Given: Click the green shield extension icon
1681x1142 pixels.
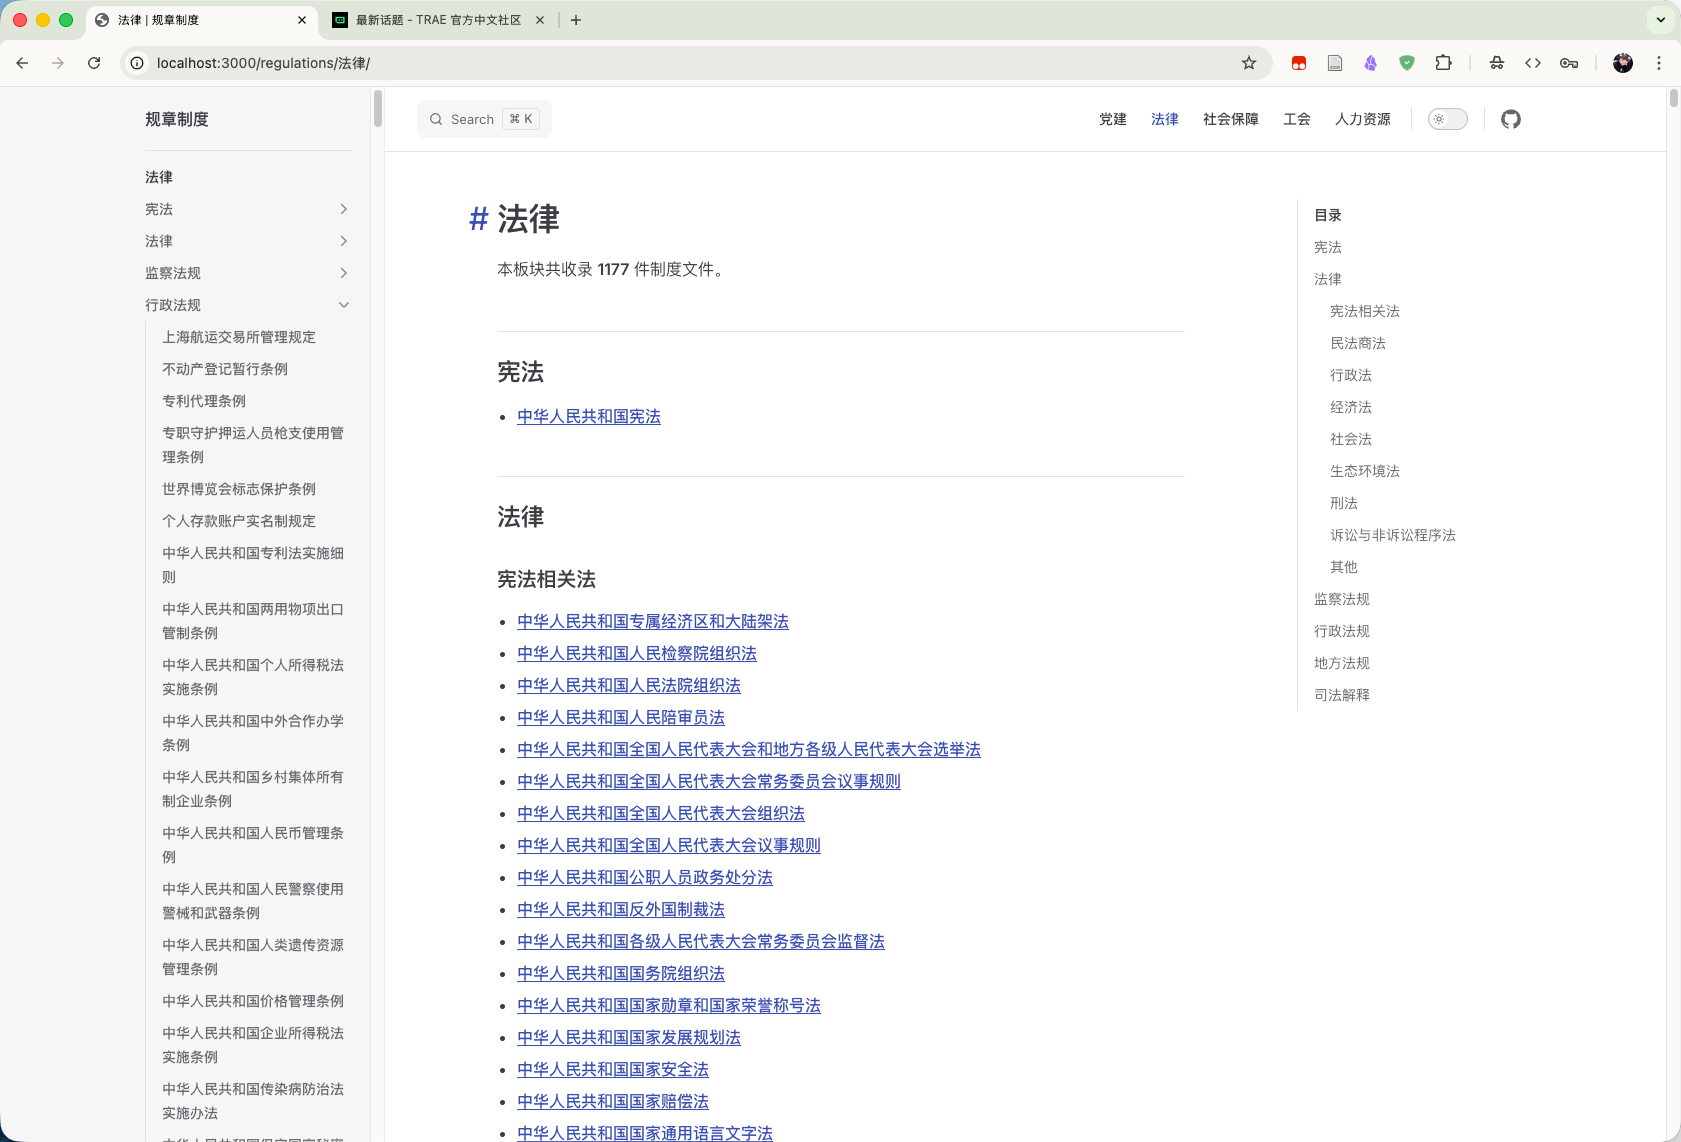Looking at the screenshot, I should click(1407, 63).
